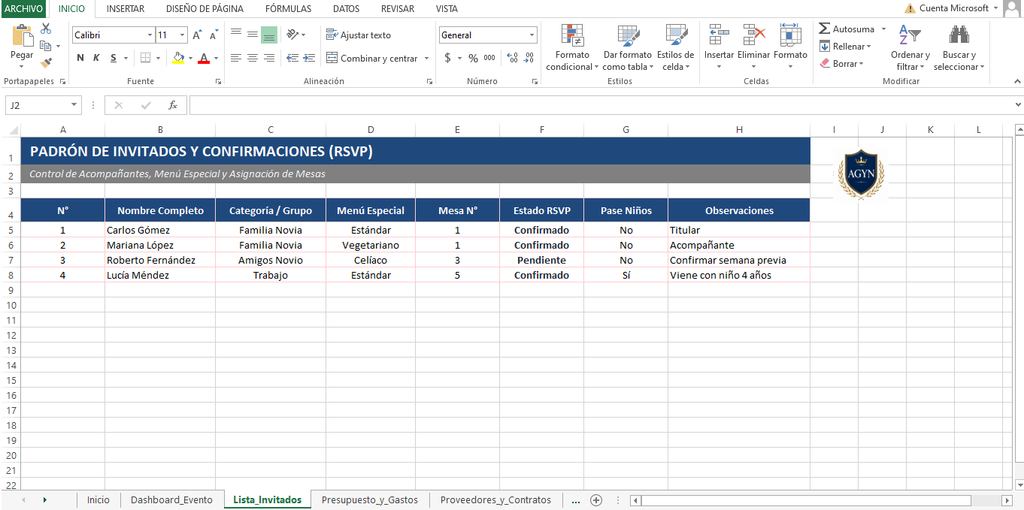Switch to the VISTA tab
The height and width of the screenshot is (510, 1024).
point(447,8)
